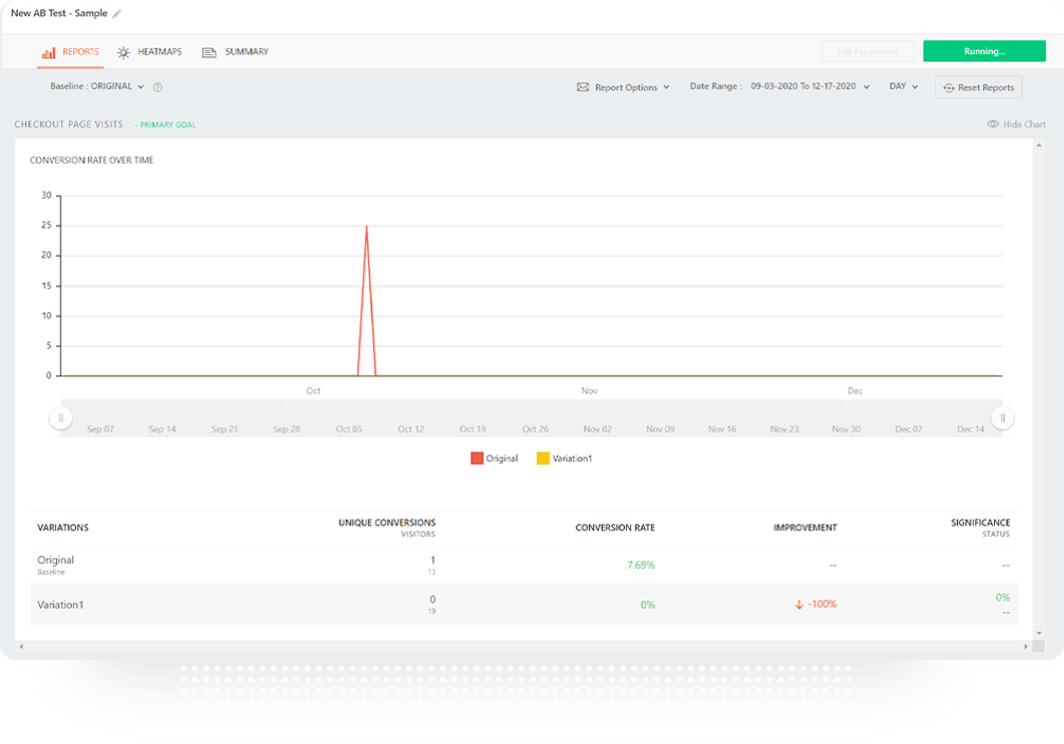1064x744 pixels.
Task: Click the help icon beside Baseline
Action: tap(158, 87)
